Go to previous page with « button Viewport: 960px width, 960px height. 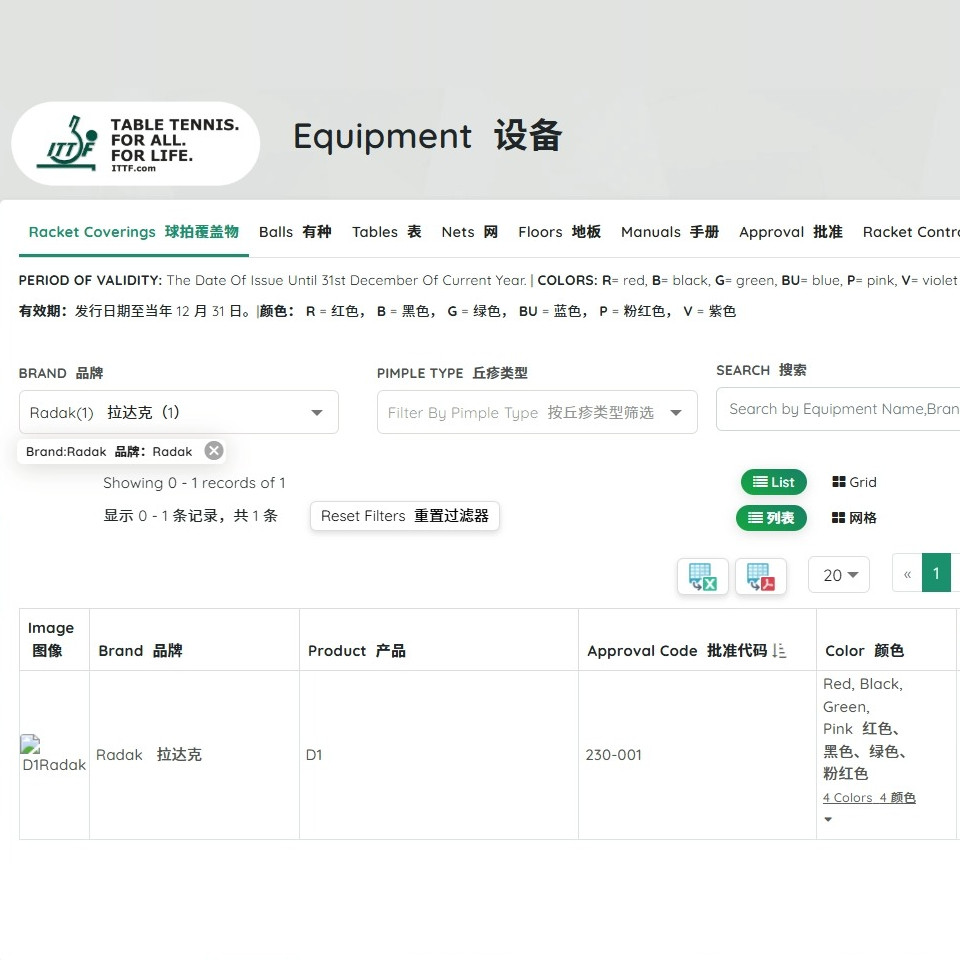point(907,574)
